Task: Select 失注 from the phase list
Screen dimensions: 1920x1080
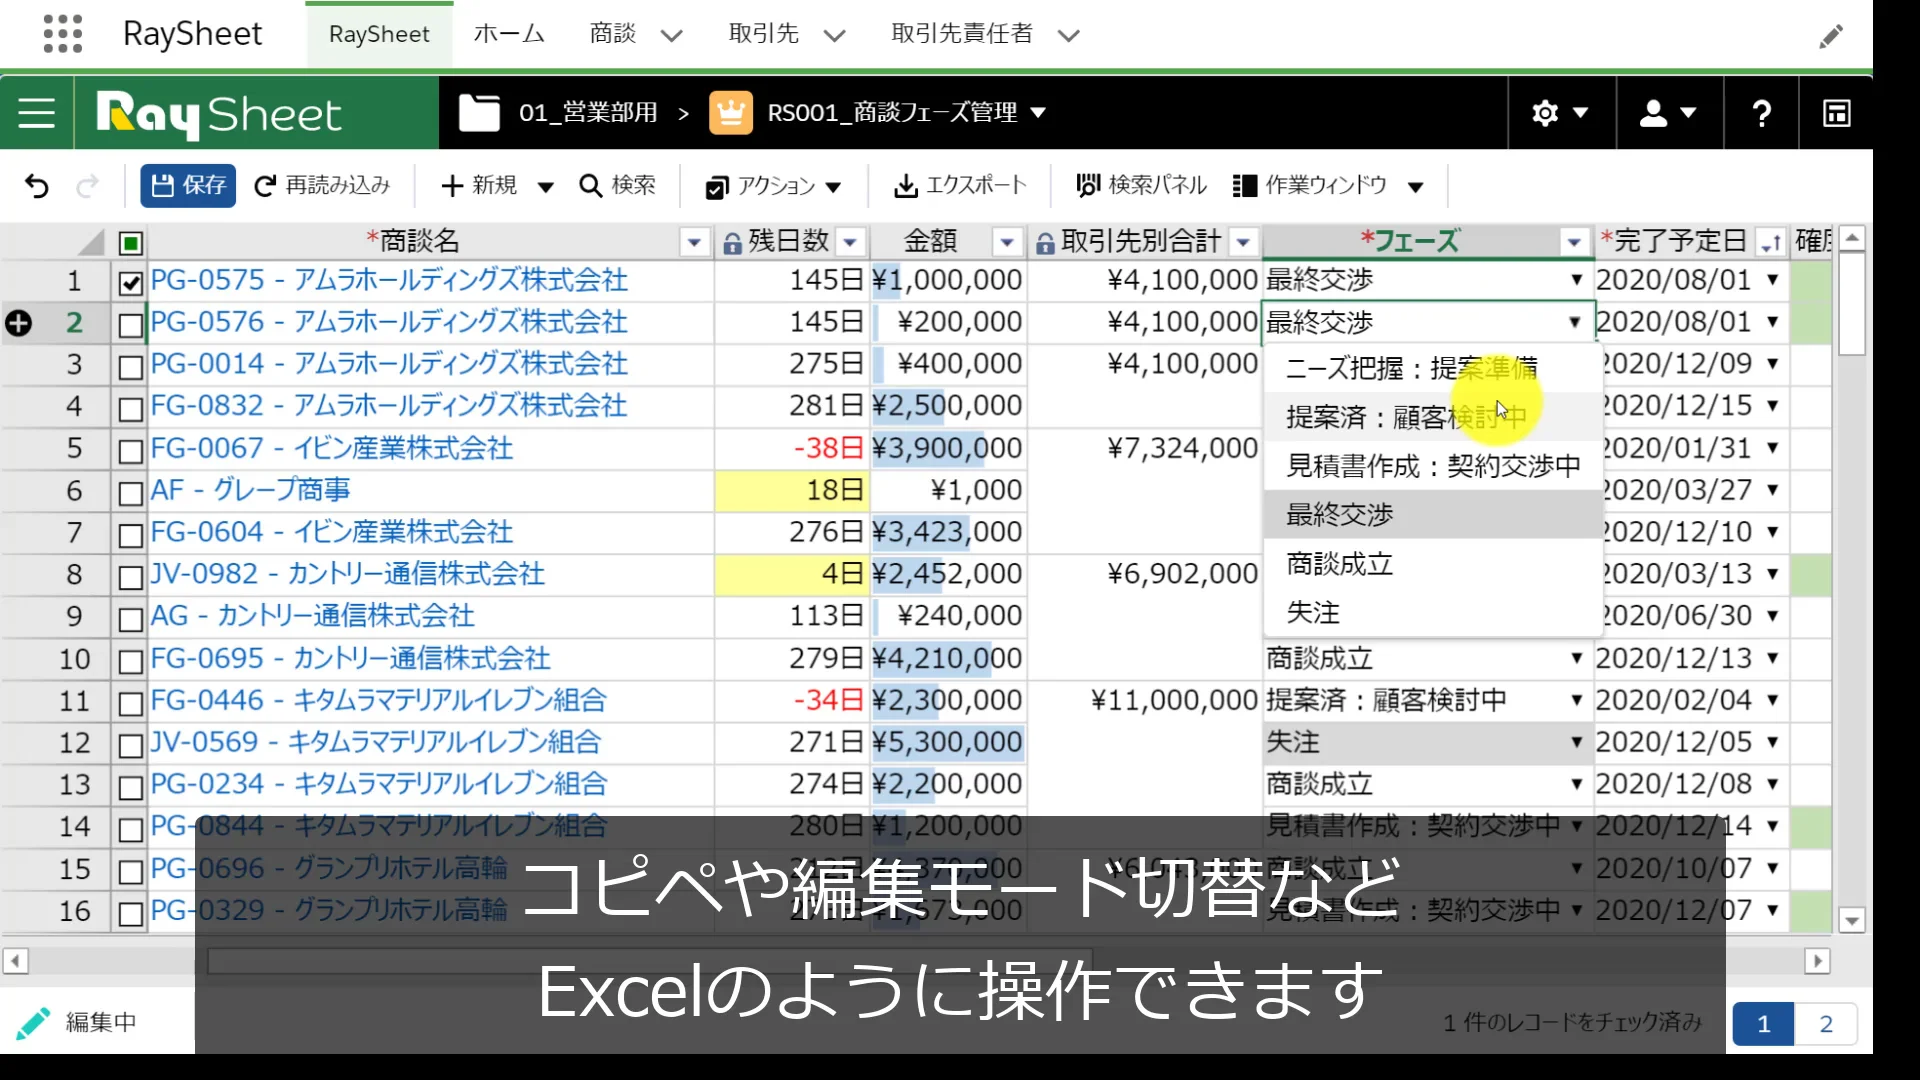Action: tap(1432, 612)
